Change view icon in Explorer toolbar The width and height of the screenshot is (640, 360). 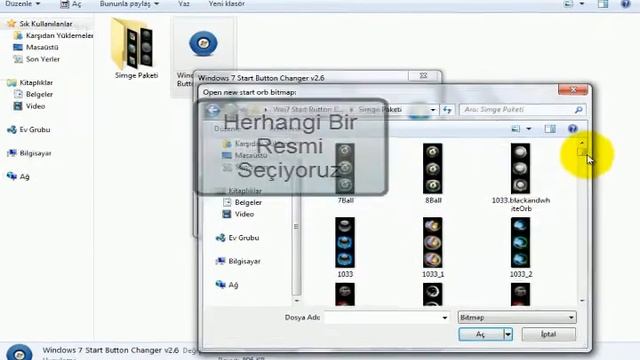pos(569,4)
